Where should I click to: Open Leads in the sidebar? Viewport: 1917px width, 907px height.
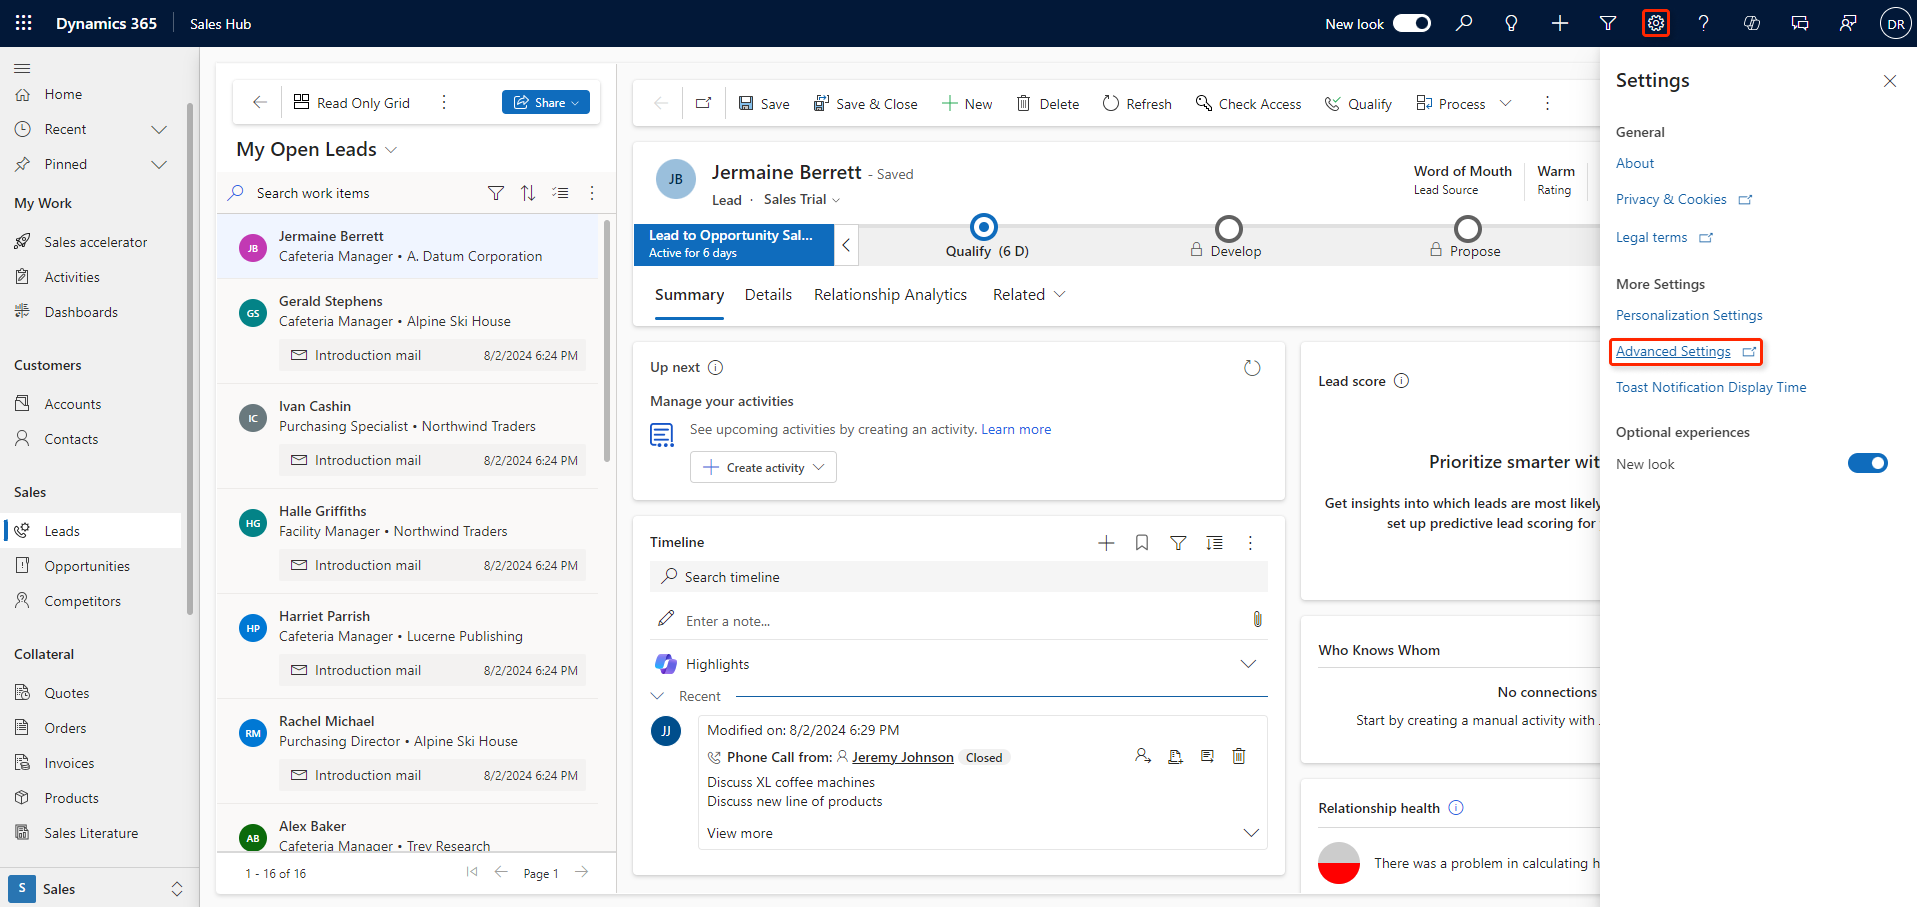[x=92, y=531]
